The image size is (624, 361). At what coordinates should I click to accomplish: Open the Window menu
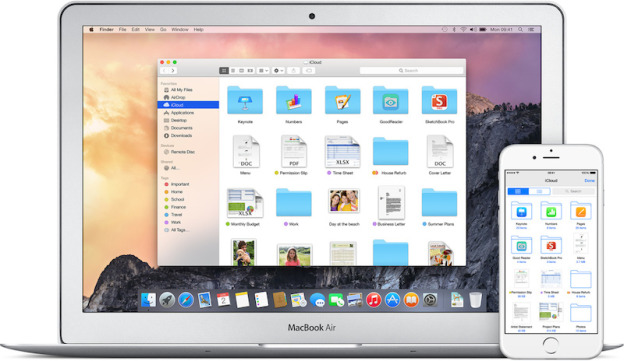click(180, 29)
